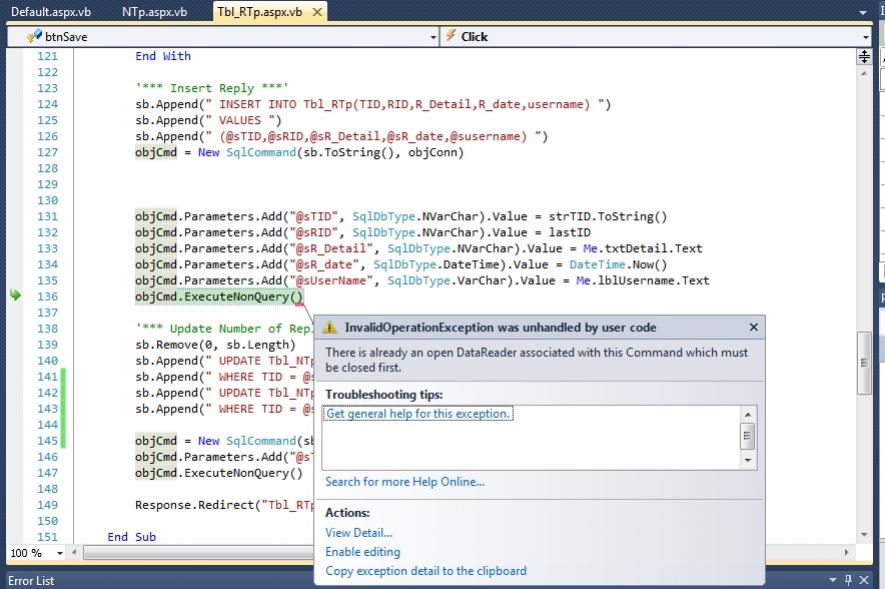Screen dimensions: 885x589
Task: Open the Error List window position menu
Action: [x=831, y=580]
